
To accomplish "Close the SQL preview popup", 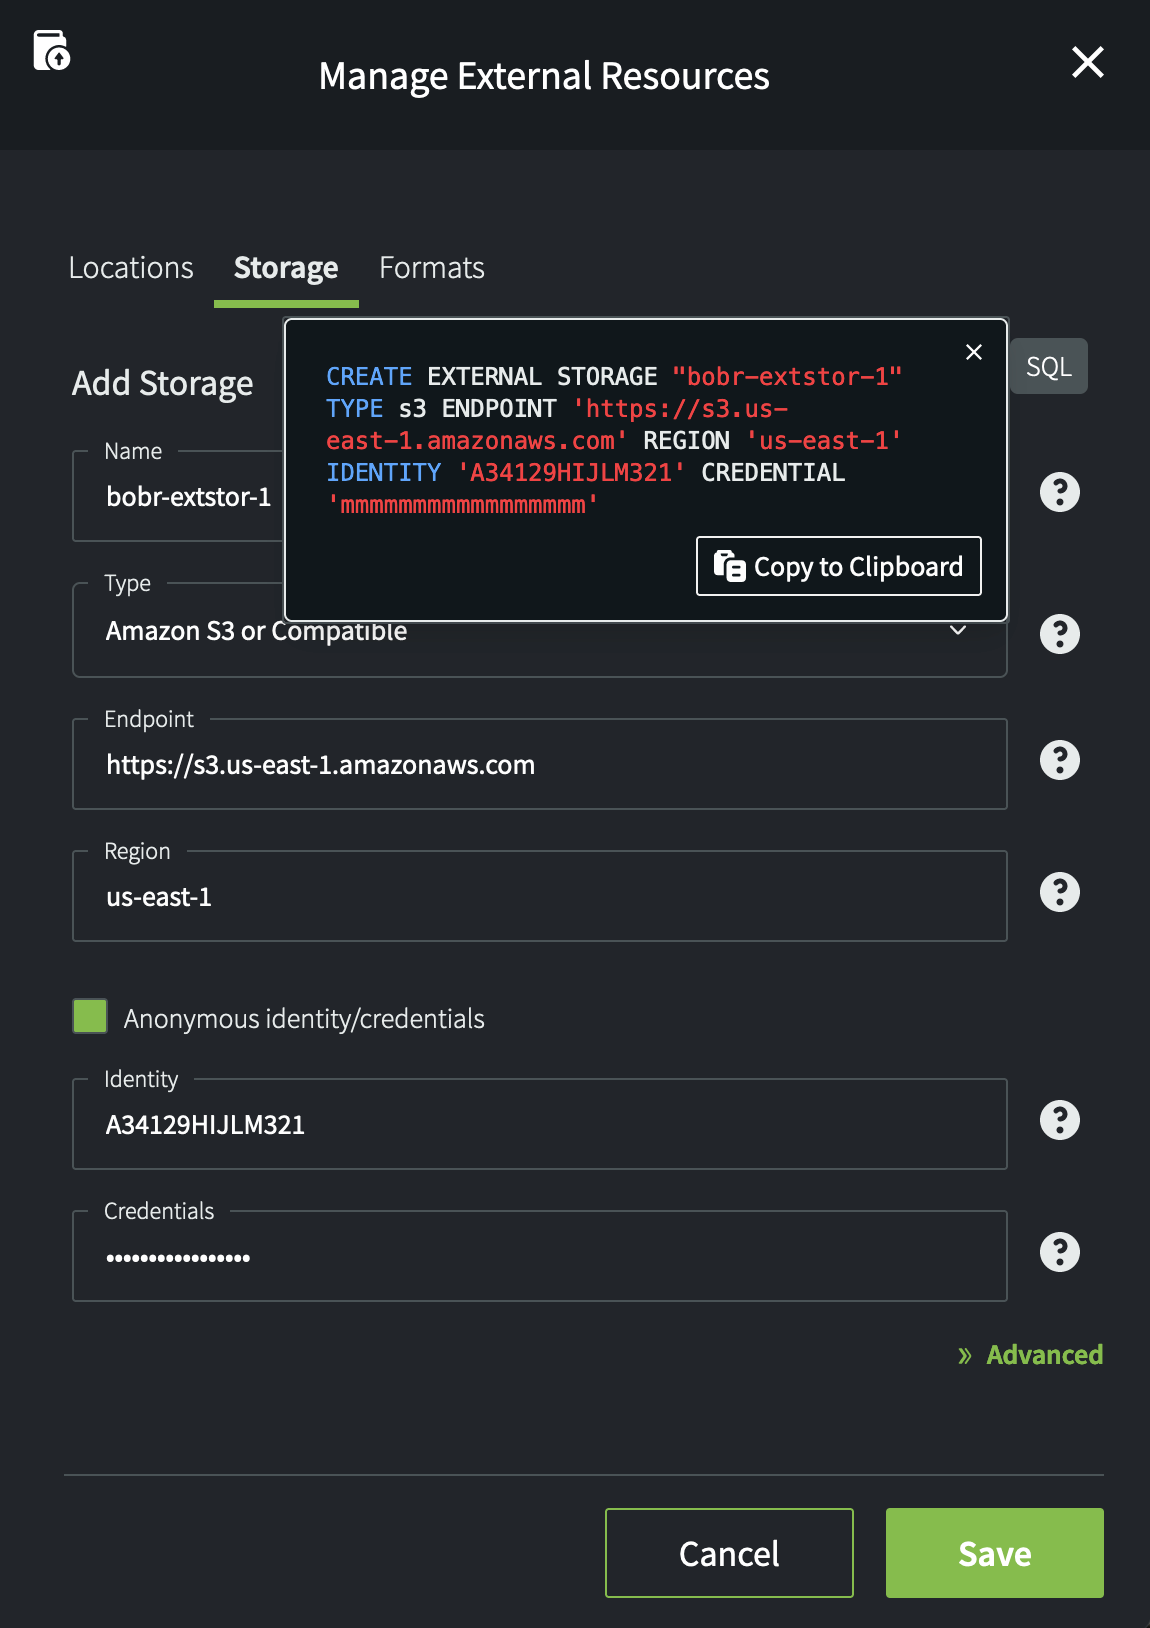I will tap(974, 352).
